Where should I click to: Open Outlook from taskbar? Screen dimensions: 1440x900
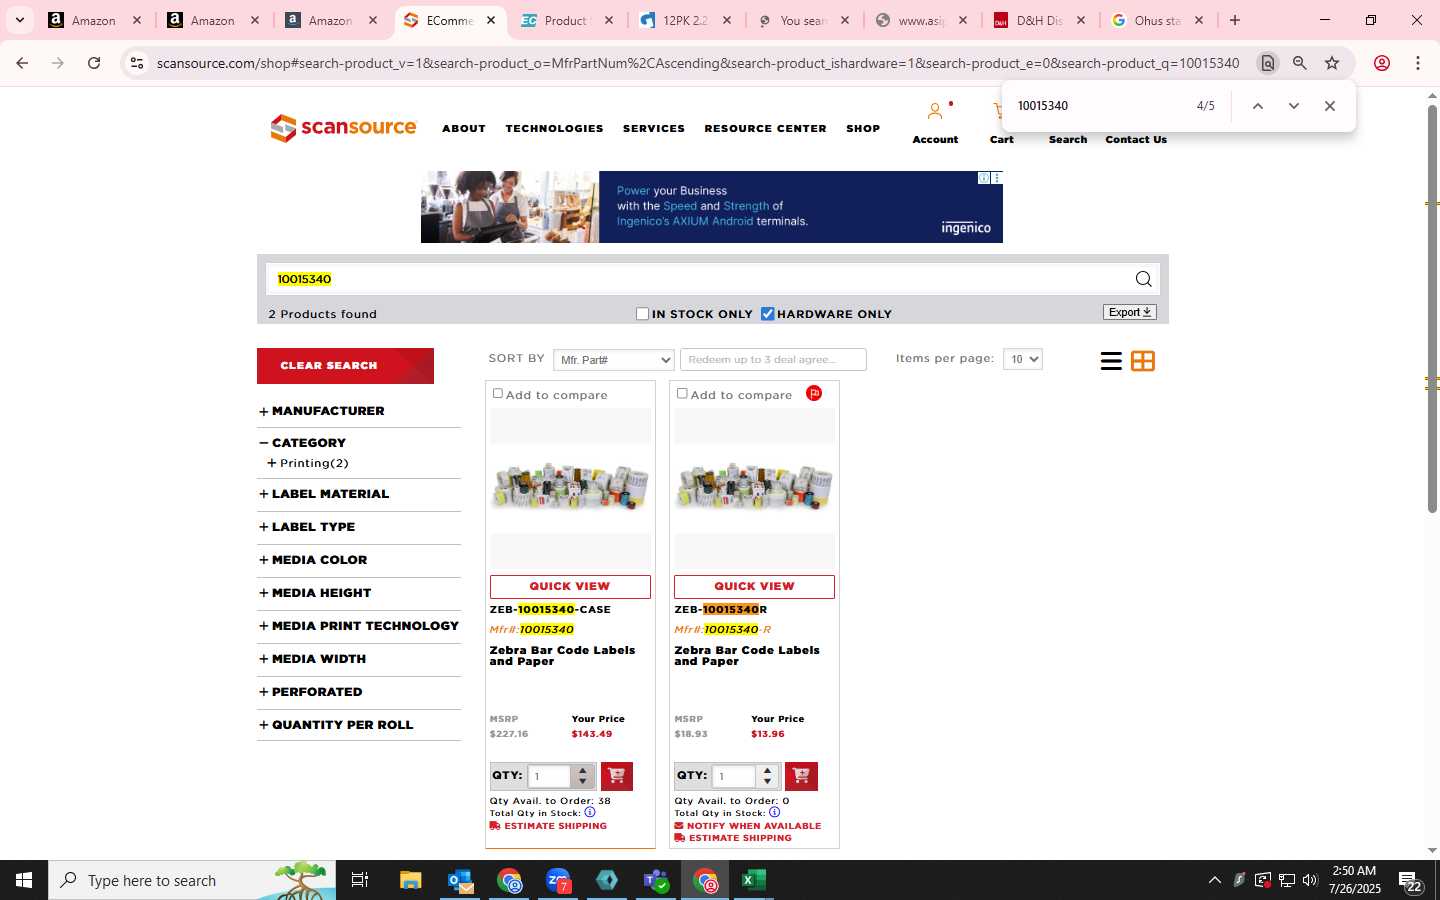(x=460, y=880)
